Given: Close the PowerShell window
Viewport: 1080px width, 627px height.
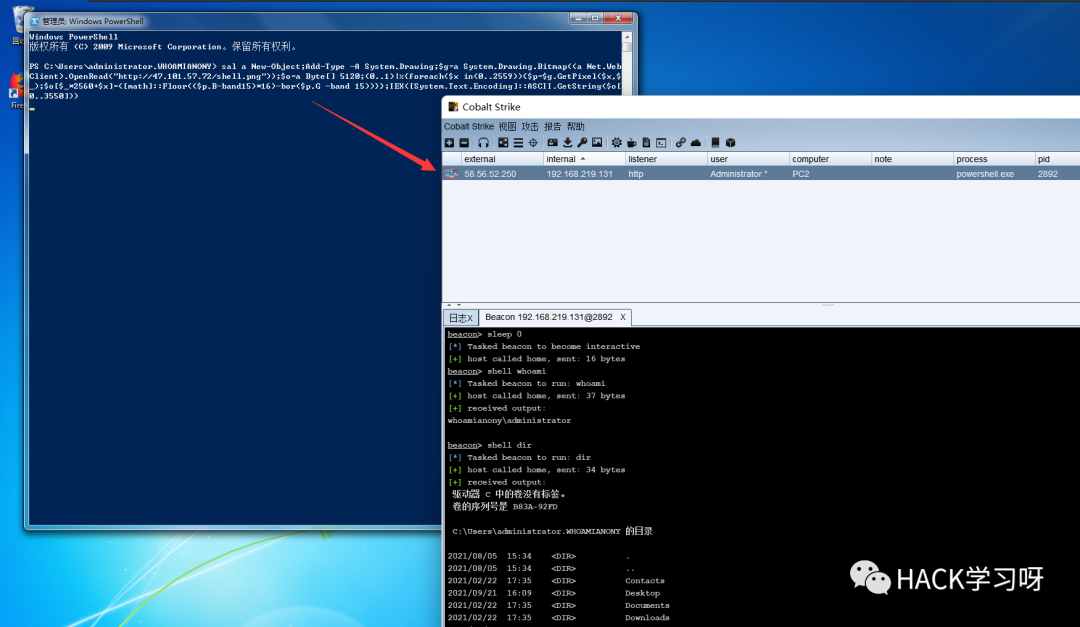Looking at the screenshot, I should click(618, 19).
